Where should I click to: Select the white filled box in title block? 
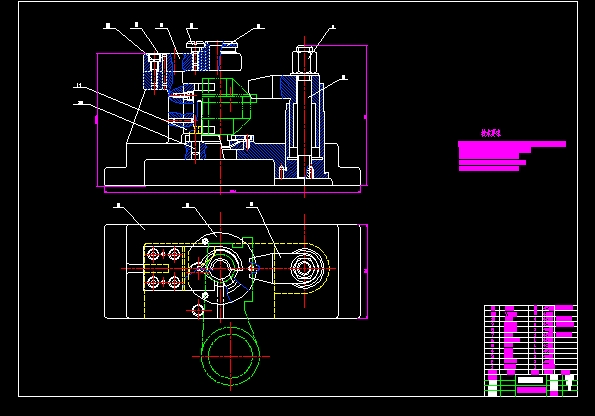pyautogui.click(x=530, y=380)
